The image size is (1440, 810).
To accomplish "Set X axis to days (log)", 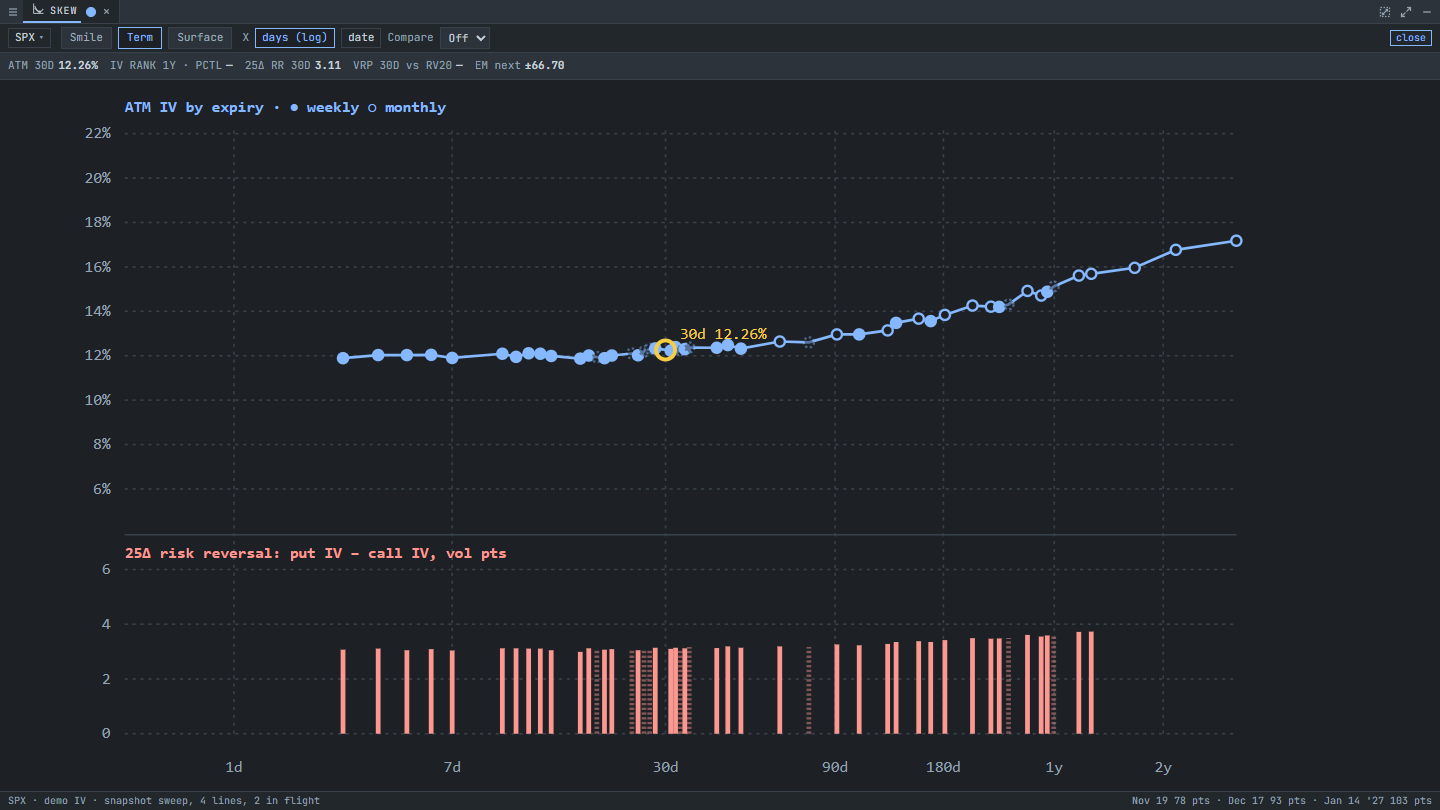I will [x=295, y=38].
